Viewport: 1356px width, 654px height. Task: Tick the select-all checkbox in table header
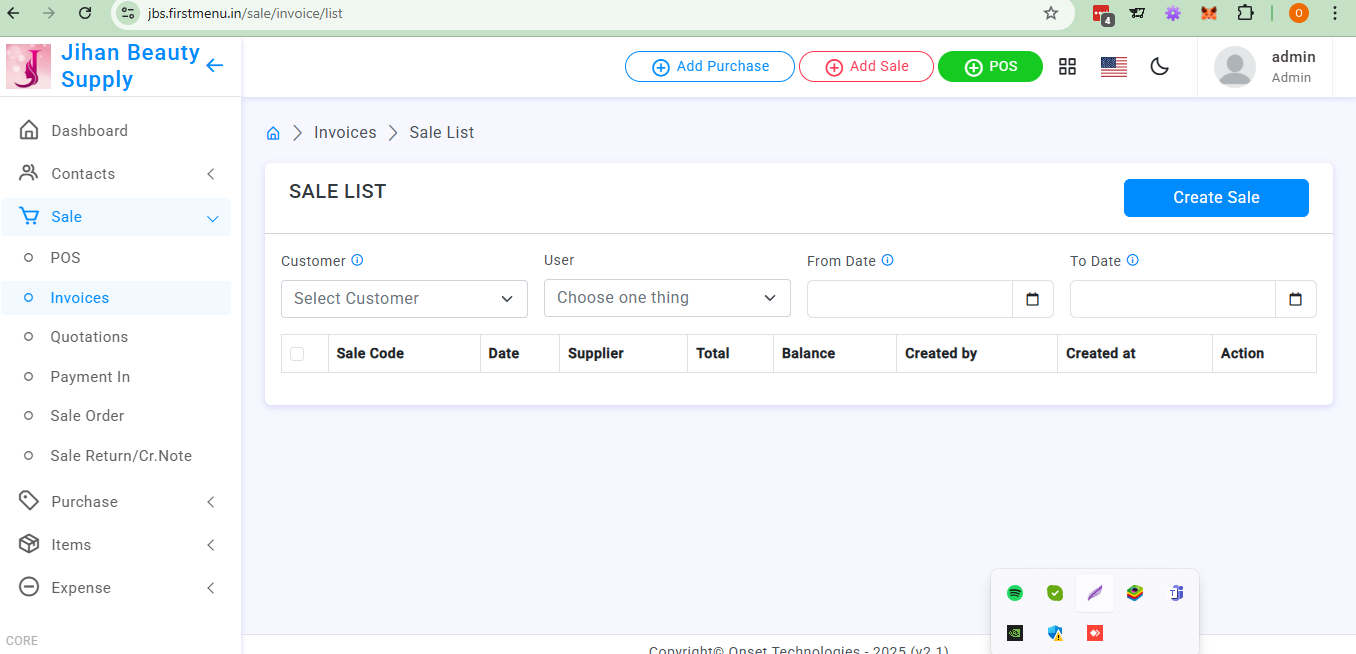pyautogui.click(x=297, y=354)
